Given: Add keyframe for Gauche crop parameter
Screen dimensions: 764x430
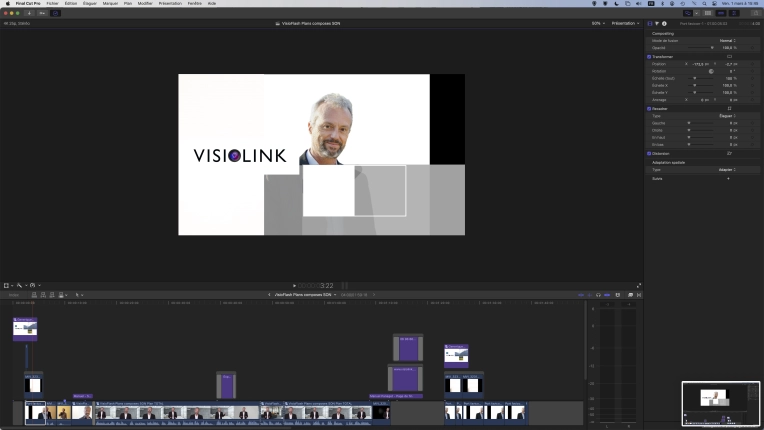Looking at the screenshot, I should point(753,123).
